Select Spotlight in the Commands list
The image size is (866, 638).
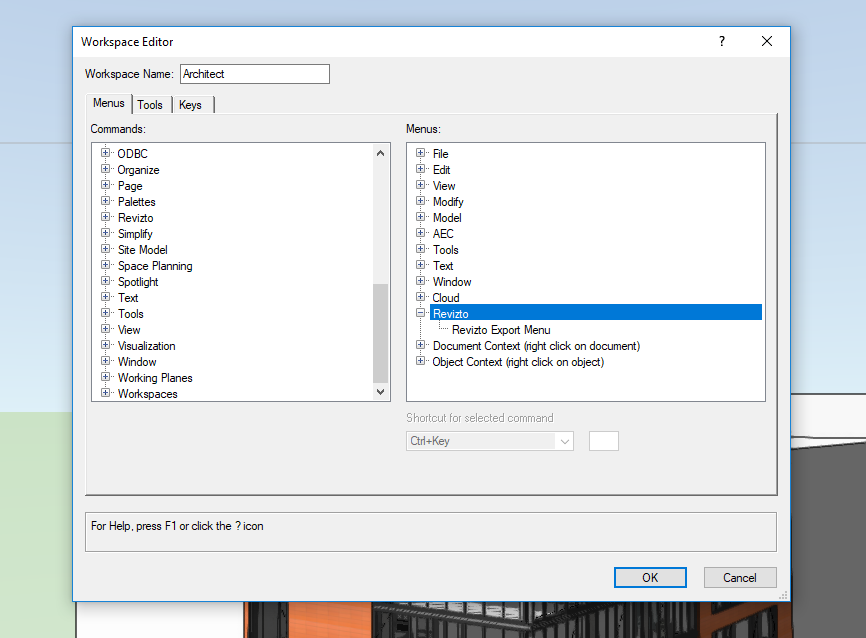pyautogui.click(x=138, y=282)
